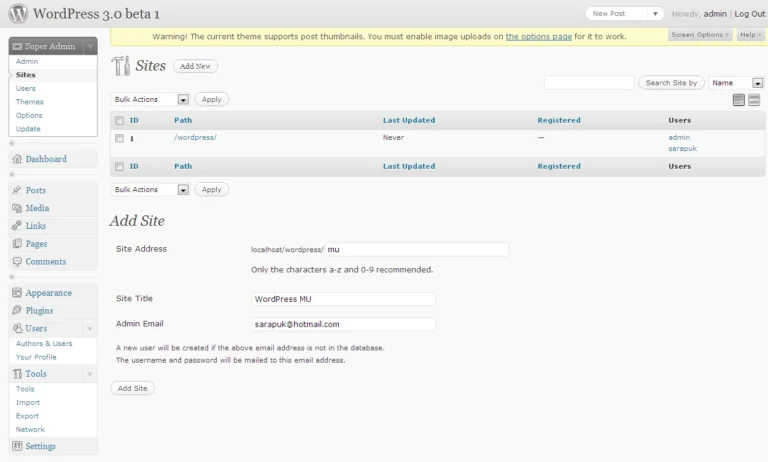Open Update under Super Admin

tap(28, 129)
